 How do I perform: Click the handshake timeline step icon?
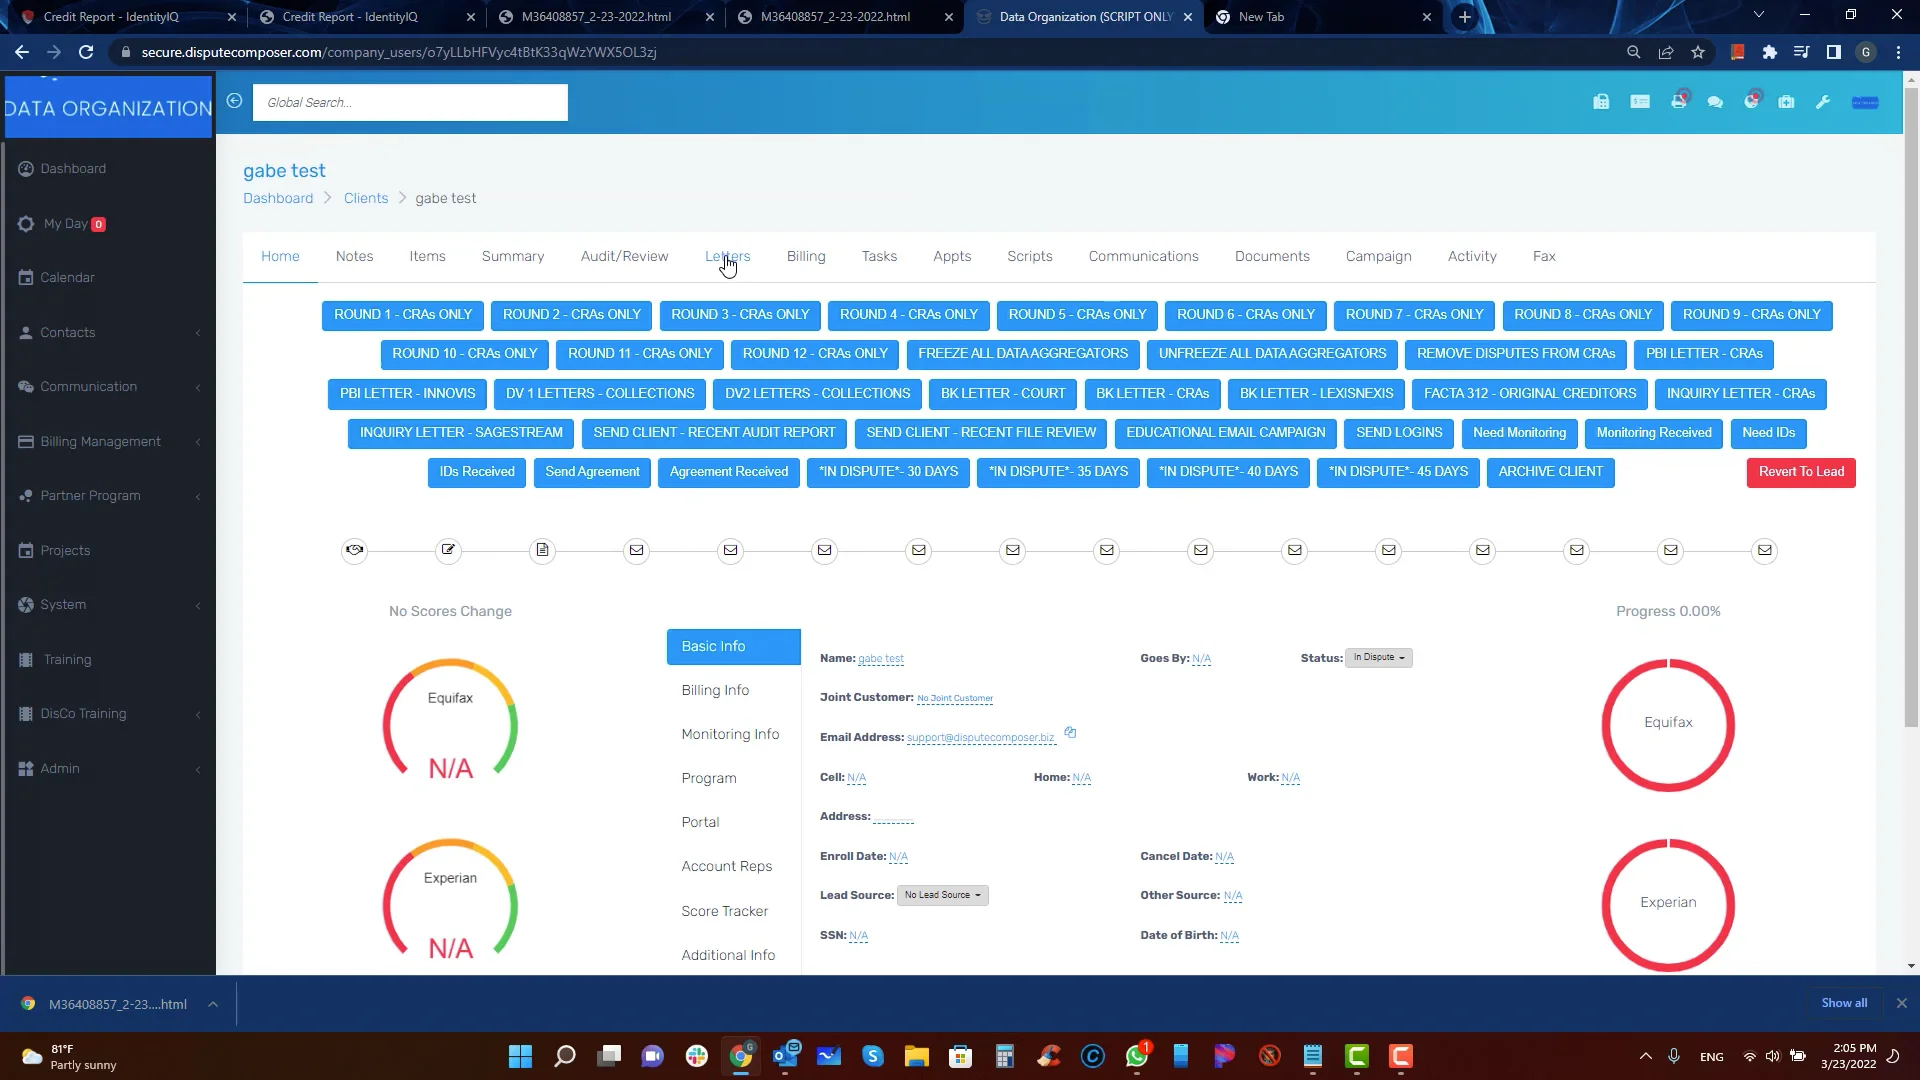[354, 550]
